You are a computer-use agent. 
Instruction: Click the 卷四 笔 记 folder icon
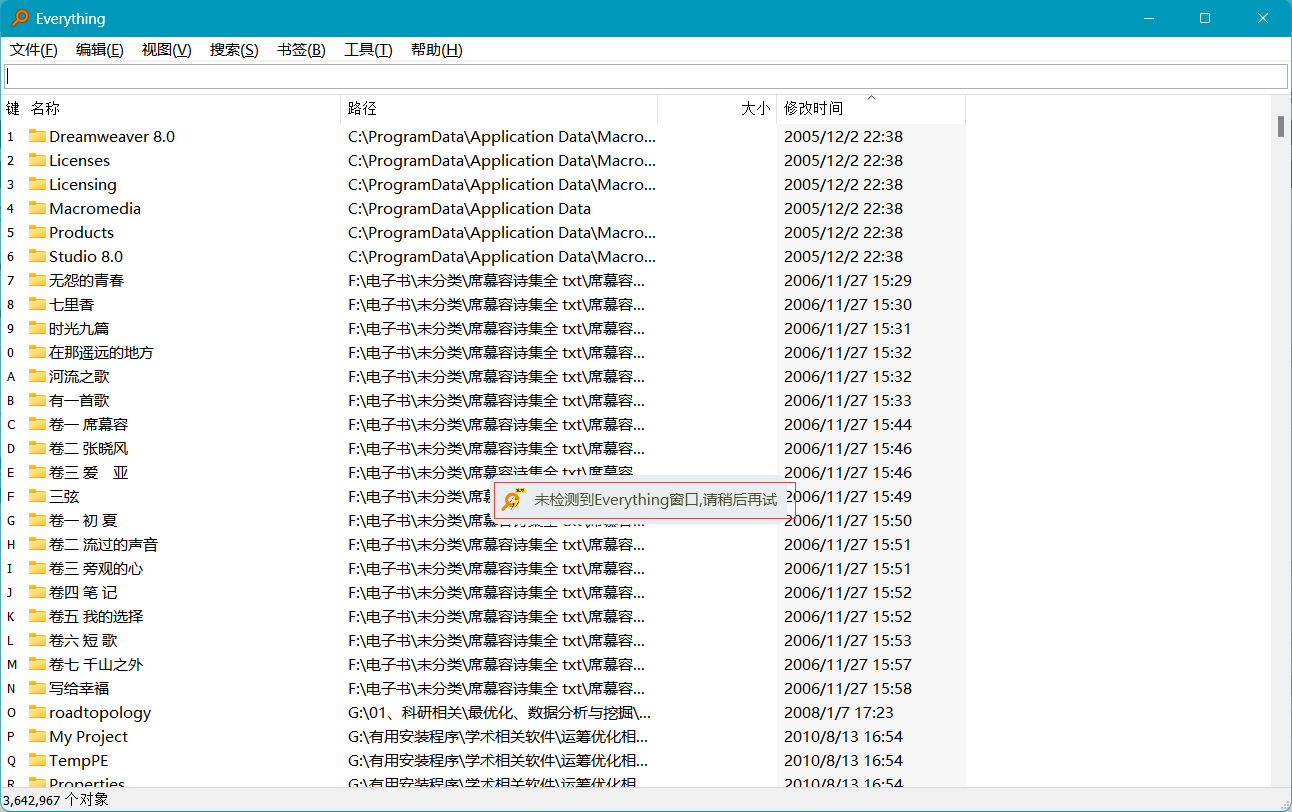[x=38, y=592]
